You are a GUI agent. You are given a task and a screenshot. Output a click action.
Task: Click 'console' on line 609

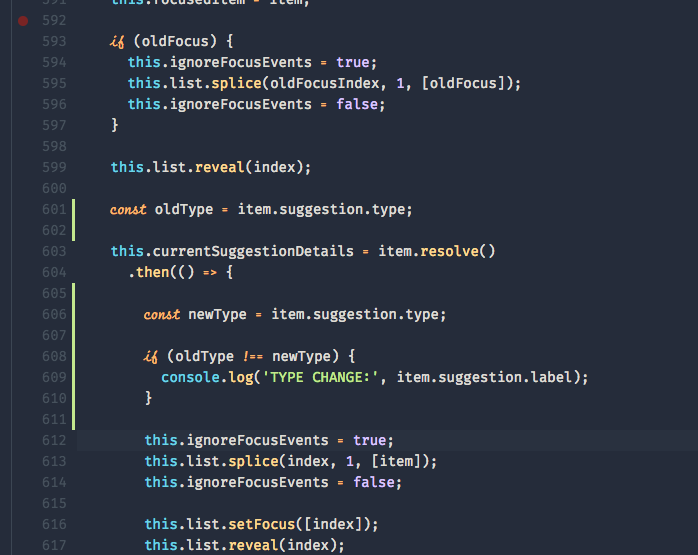(x=191, y=377)
